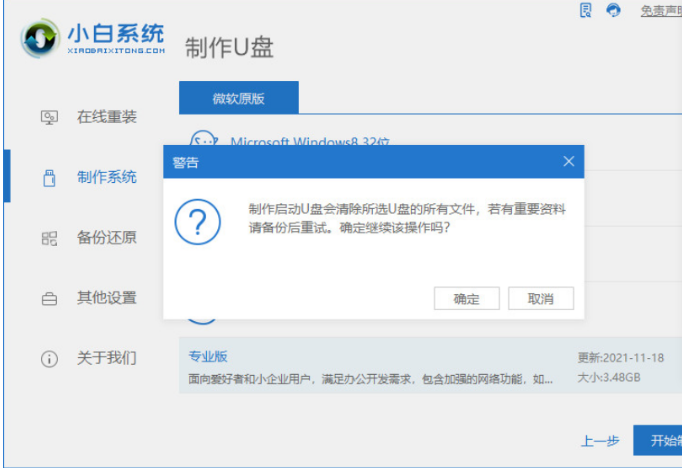
Task: Cancel the operation with 取消
Action: 541,298
